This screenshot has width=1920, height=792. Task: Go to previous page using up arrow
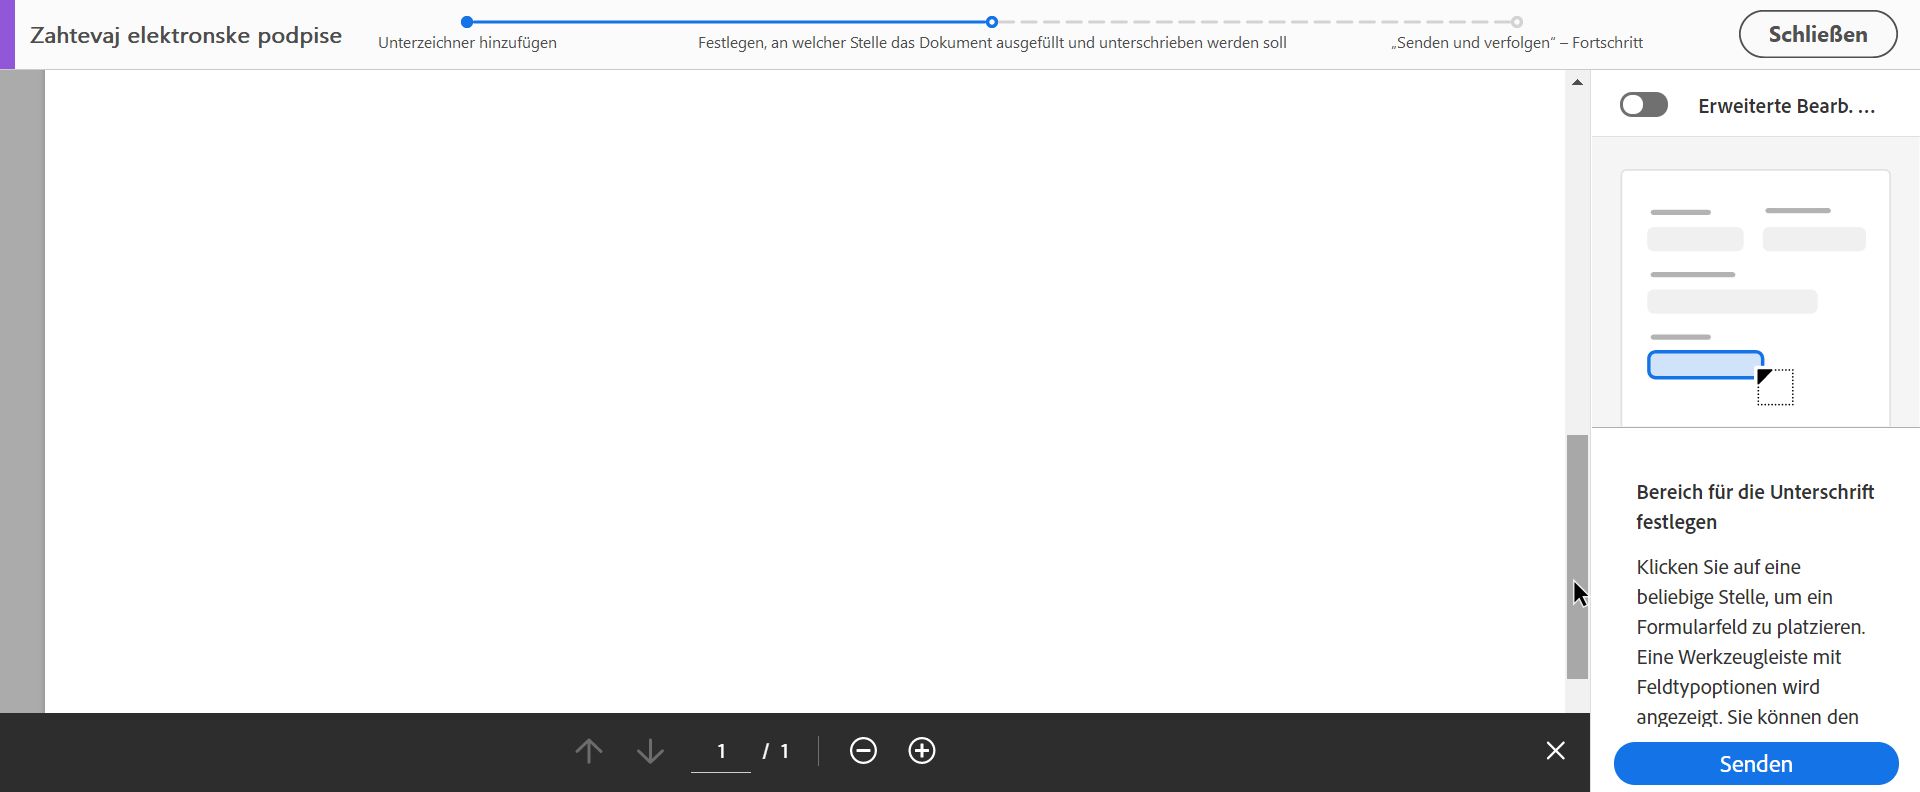click(589, 751)
